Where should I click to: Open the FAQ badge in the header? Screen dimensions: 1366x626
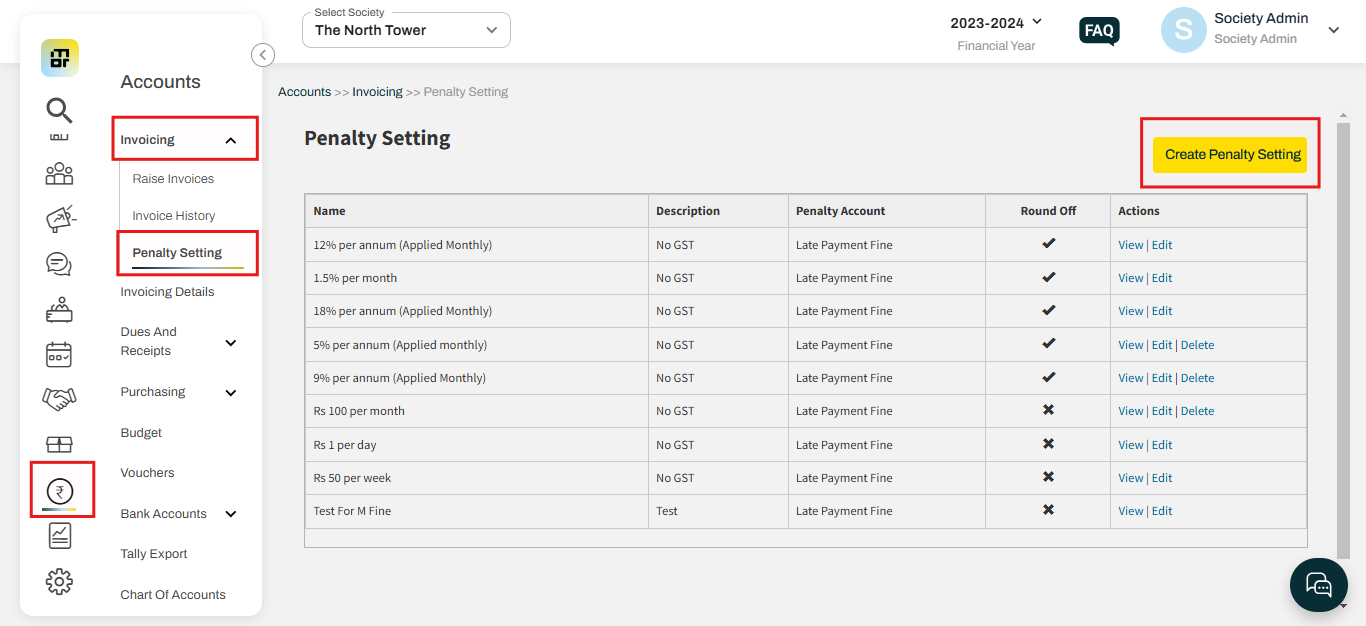coord(1098,31)
